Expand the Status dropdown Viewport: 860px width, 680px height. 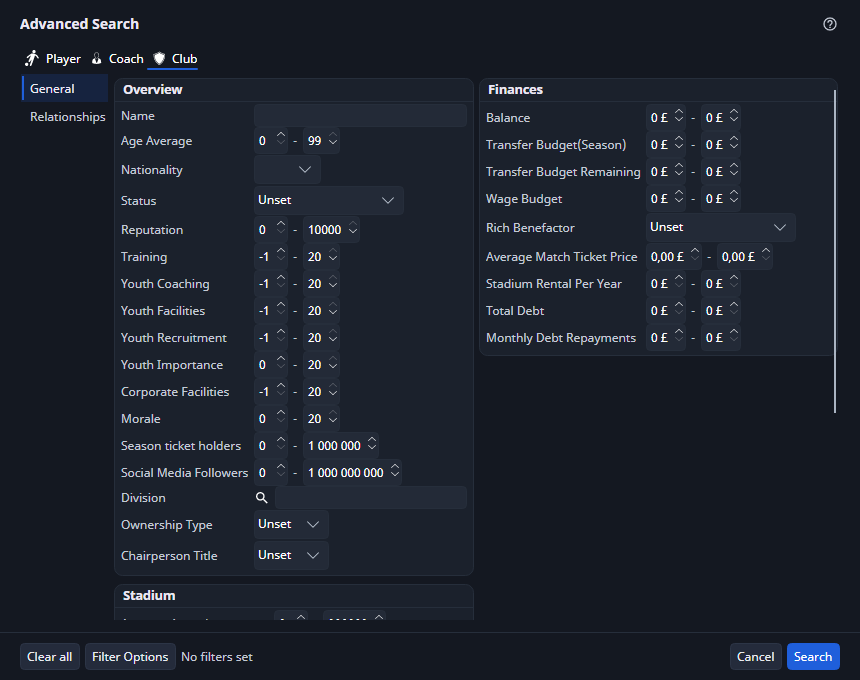click(x=329, y=200)
